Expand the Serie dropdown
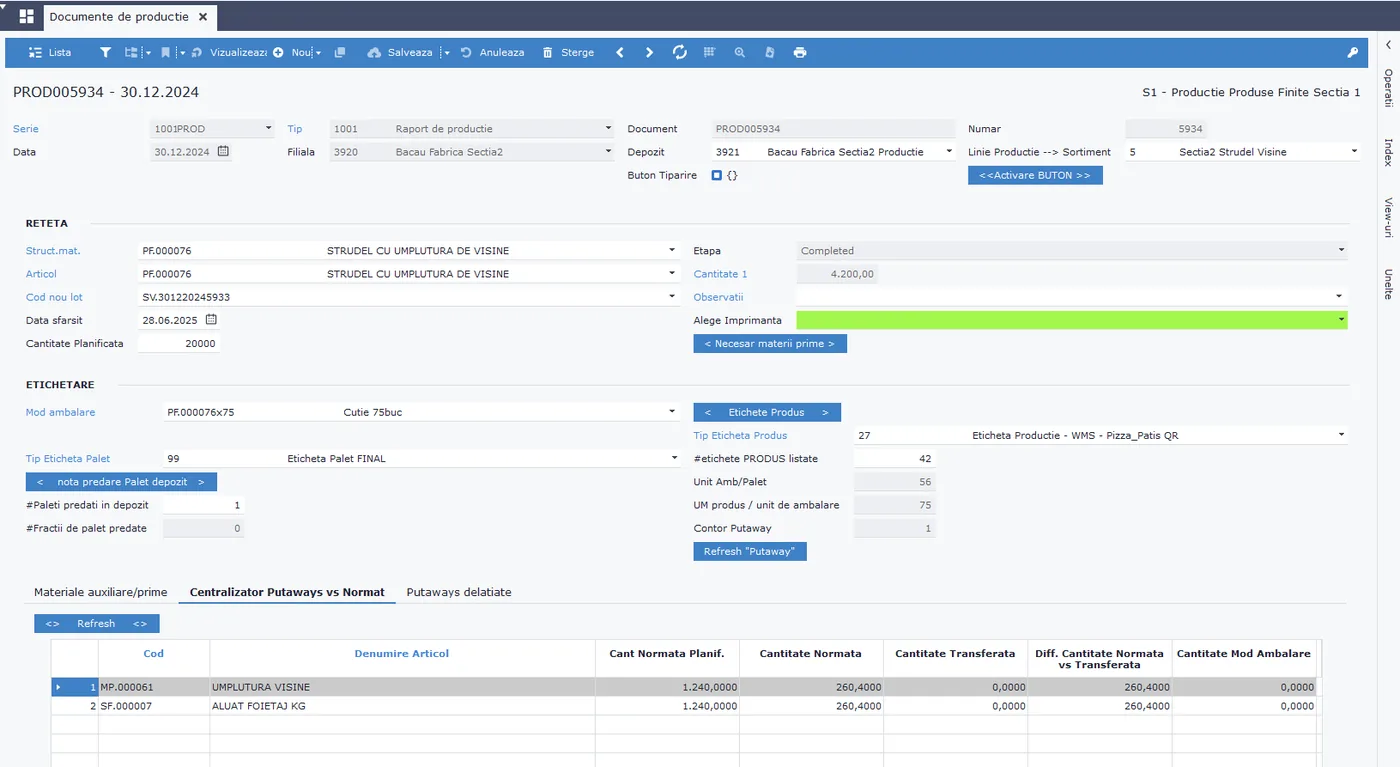This screenshot has width=1400, height=767. click(x=269, y=129)
